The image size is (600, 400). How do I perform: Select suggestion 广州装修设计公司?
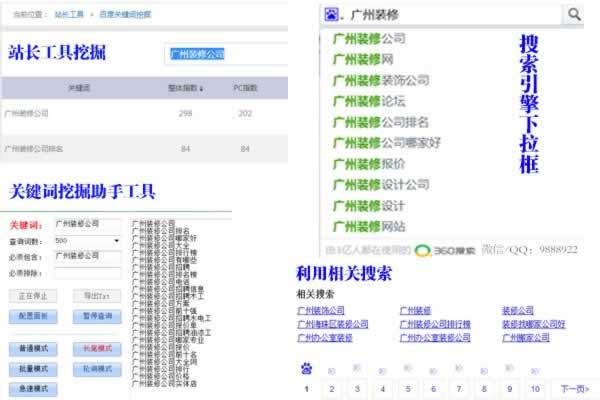[x=381, y=184]
